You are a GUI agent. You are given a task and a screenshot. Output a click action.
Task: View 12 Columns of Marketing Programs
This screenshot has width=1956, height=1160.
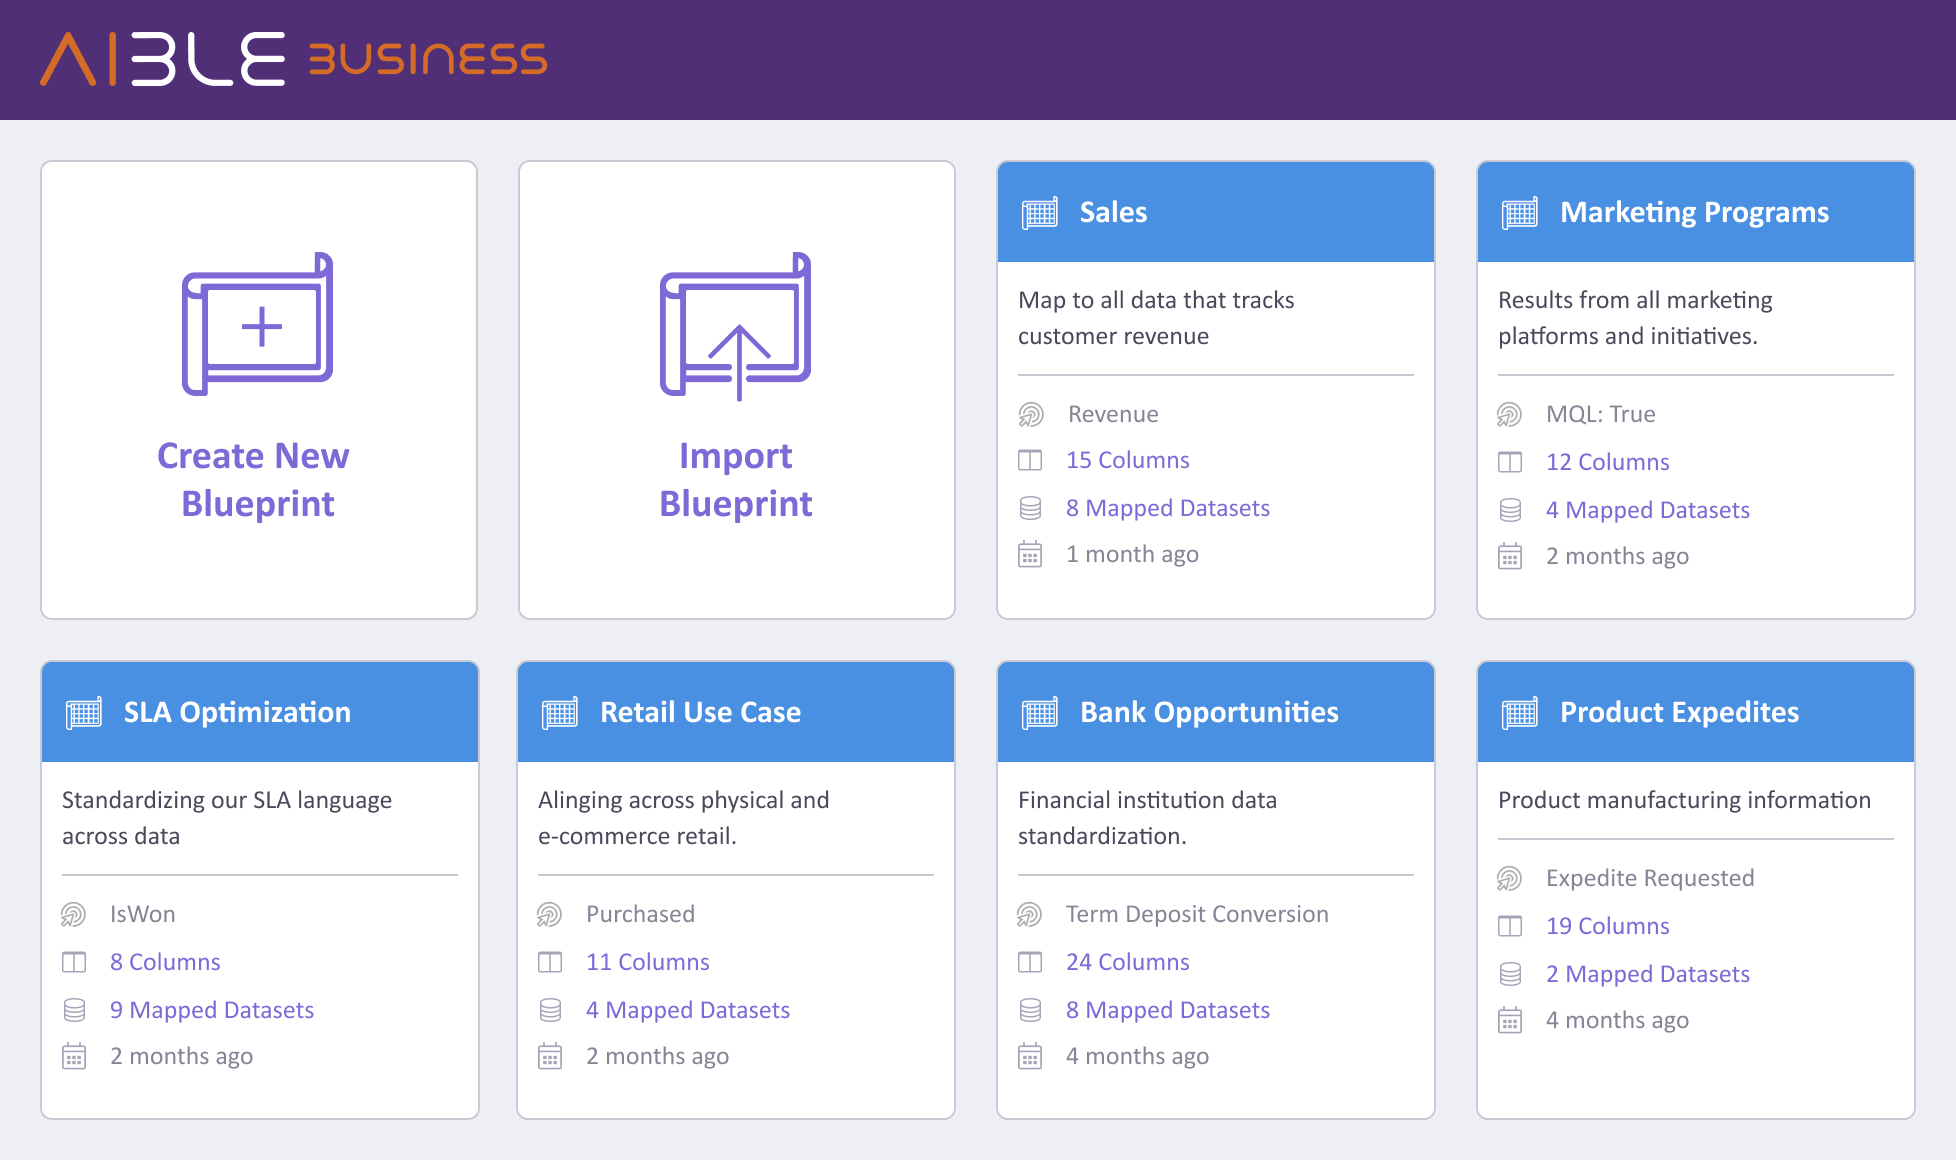pos(1607,462)
